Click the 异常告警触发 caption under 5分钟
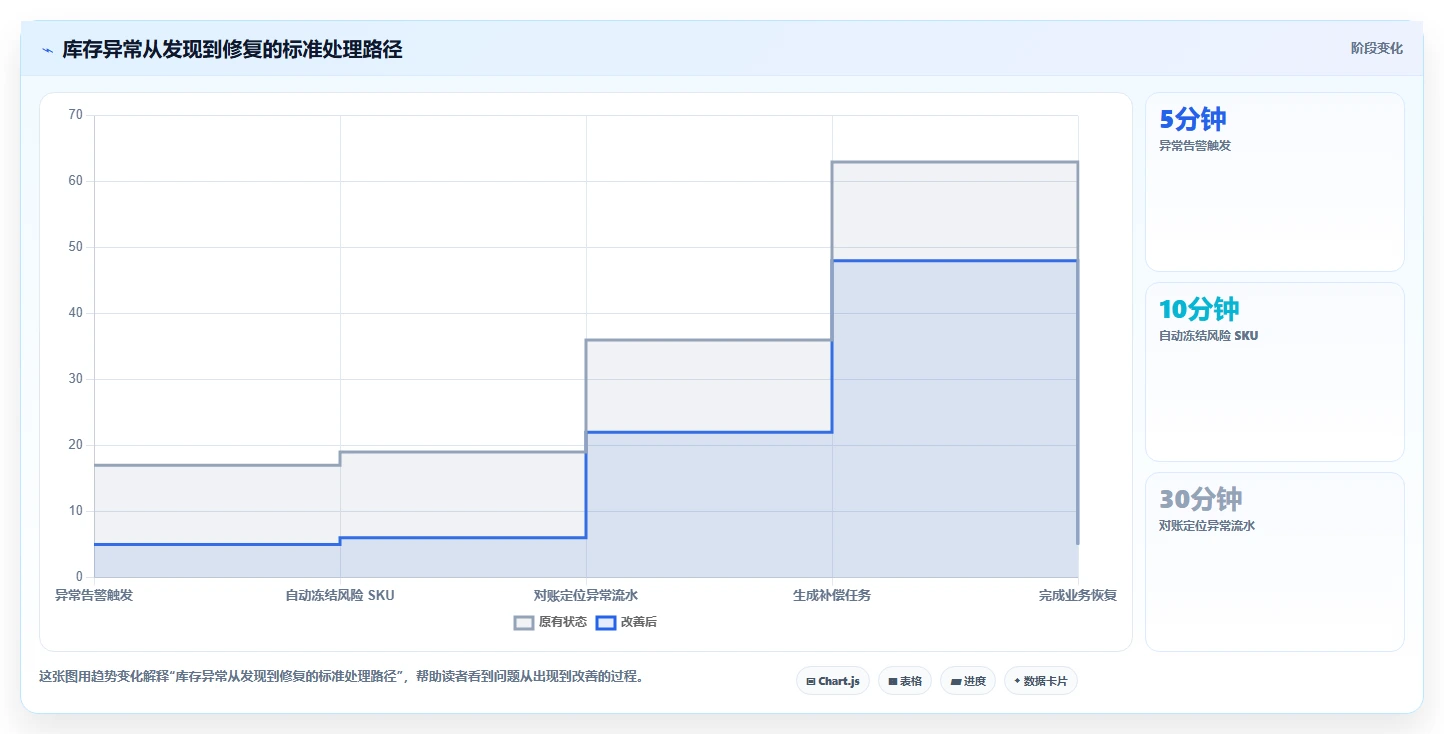The width and height of the screenshot is (1444, 734). [x=1195, y=145]
